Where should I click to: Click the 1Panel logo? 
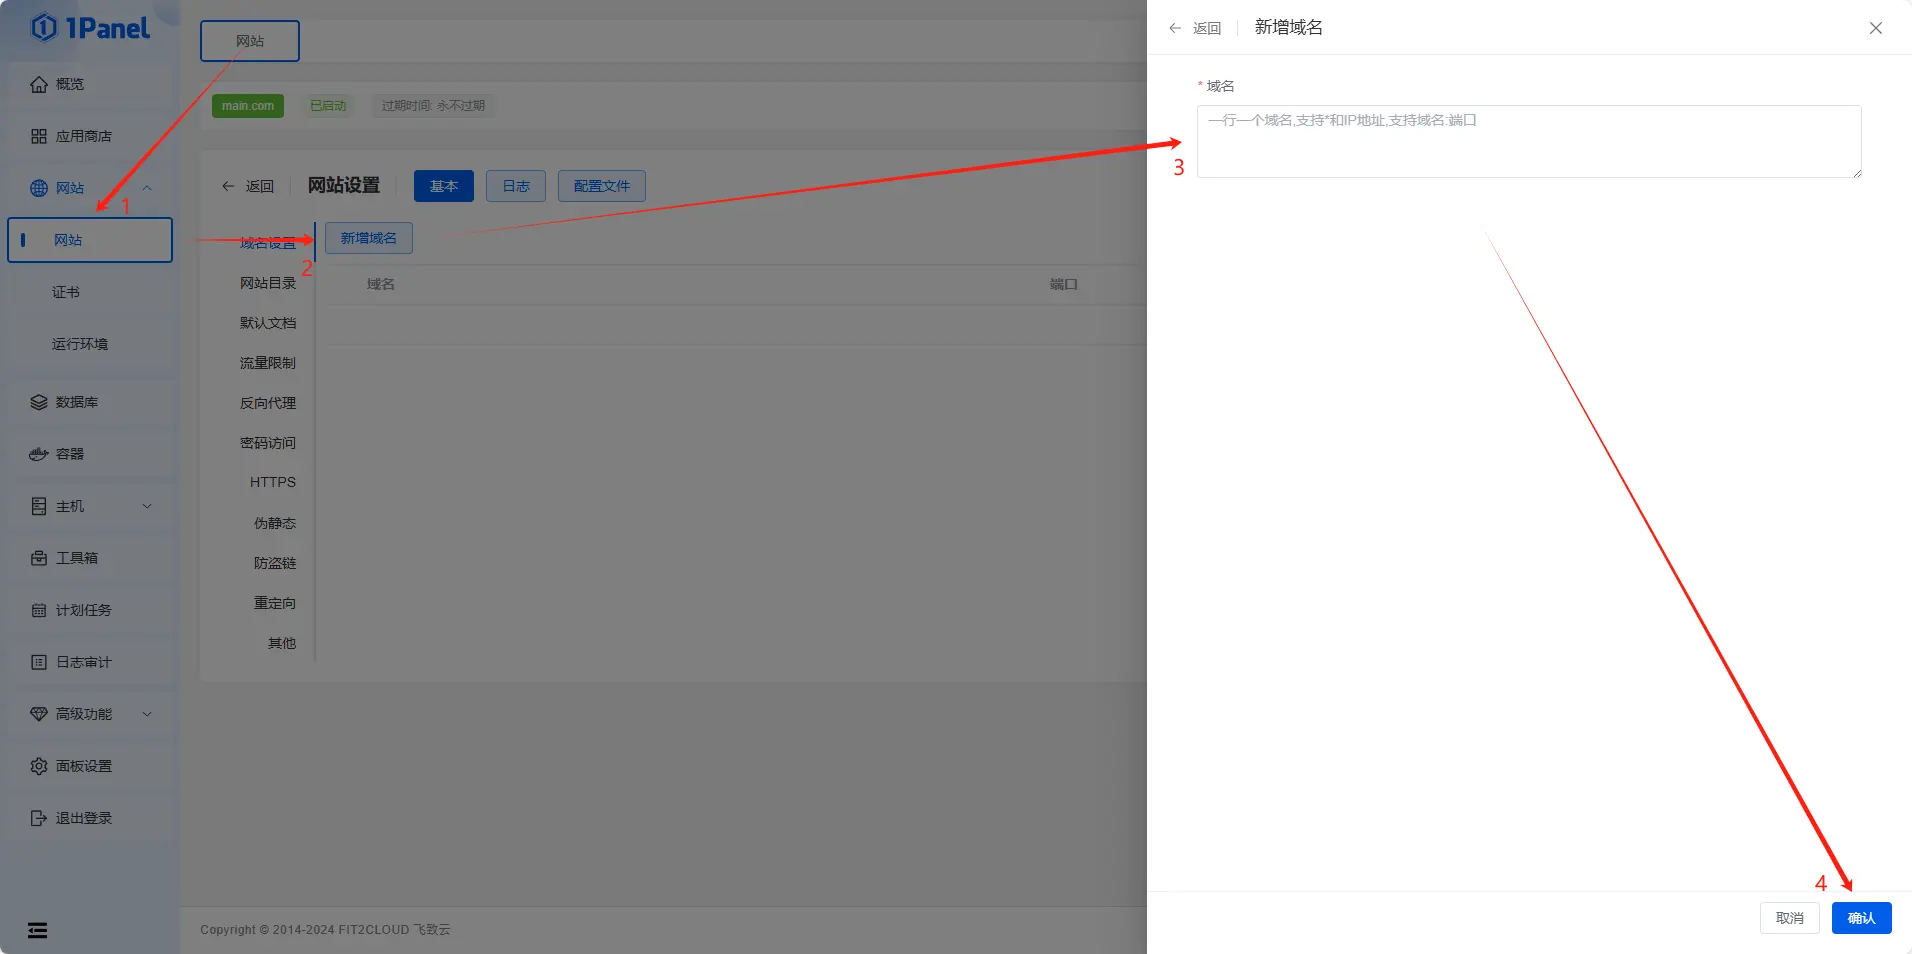click(x=90, y=28)
